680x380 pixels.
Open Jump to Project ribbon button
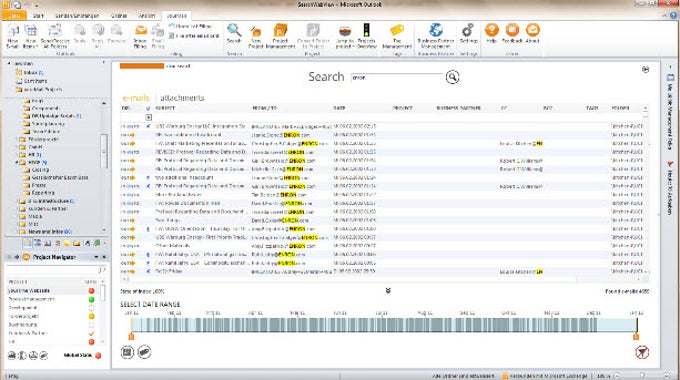(x=345, y=36)
